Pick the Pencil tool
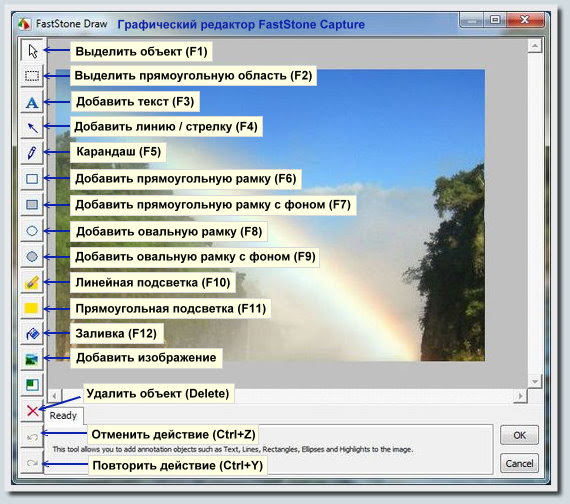The width and height of the screenshot is (570, 504). click(x=32, y=152)
